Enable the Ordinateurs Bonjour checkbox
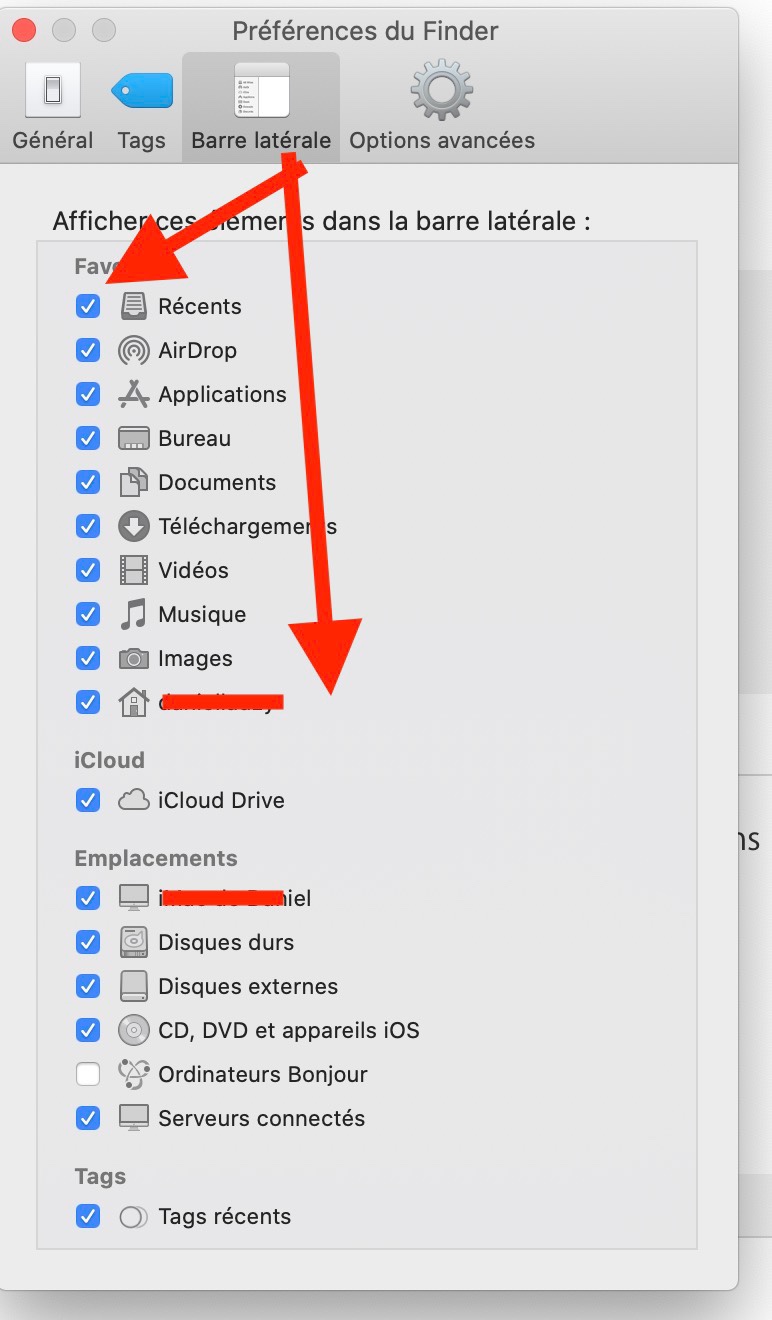Image resolution: width=772 pixels, height=1320 pixels. click(88, 1074)
